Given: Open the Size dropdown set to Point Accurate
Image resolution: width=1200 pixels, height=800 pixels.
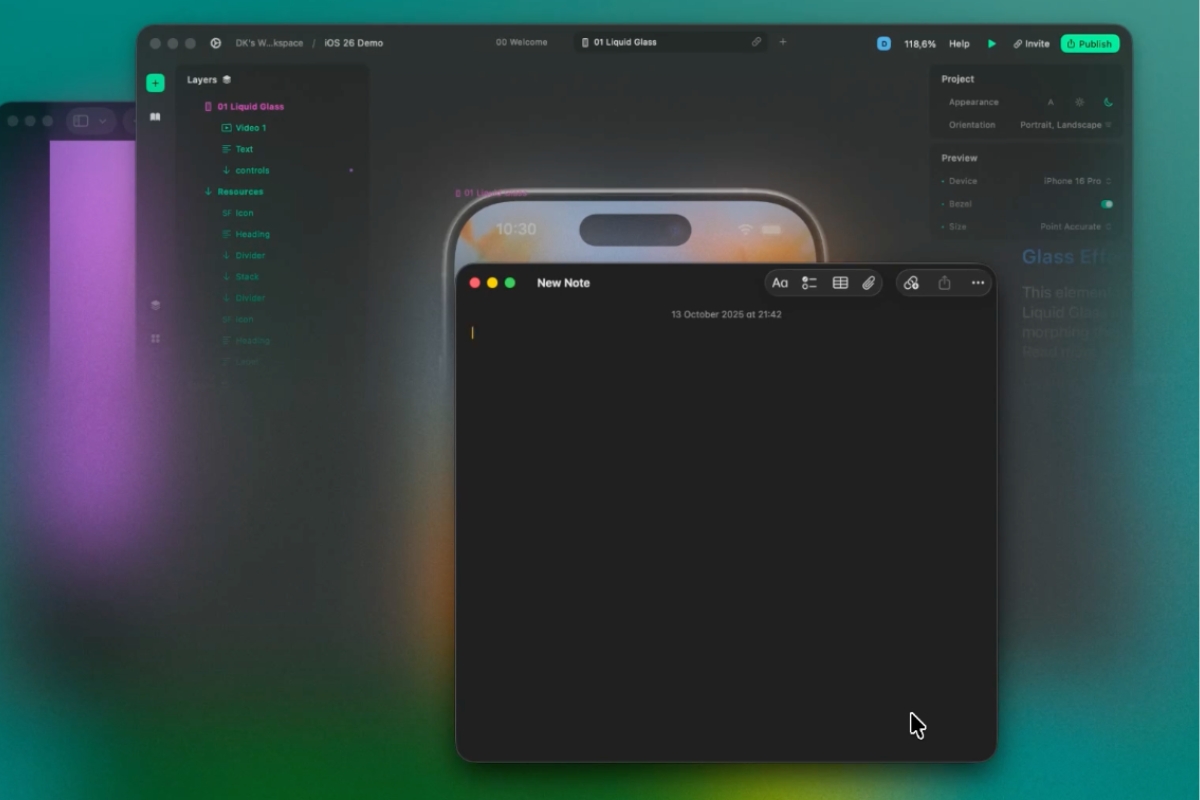Looking at the screenshot, I should pyautogui.click(x=1075, y=227).
